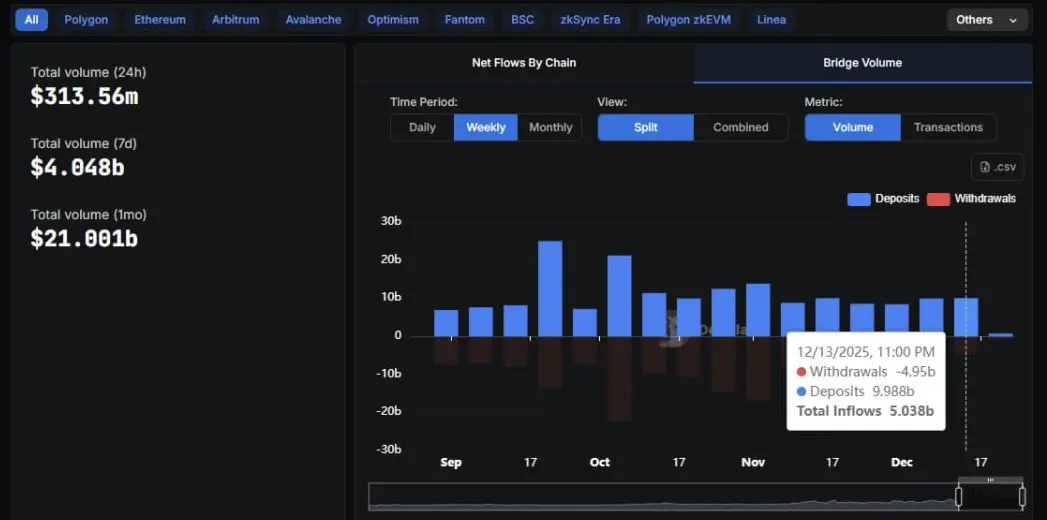This screenshot has height=520, width=1047.
Task: Click the Nov axis label
Action: click(753, 462)
